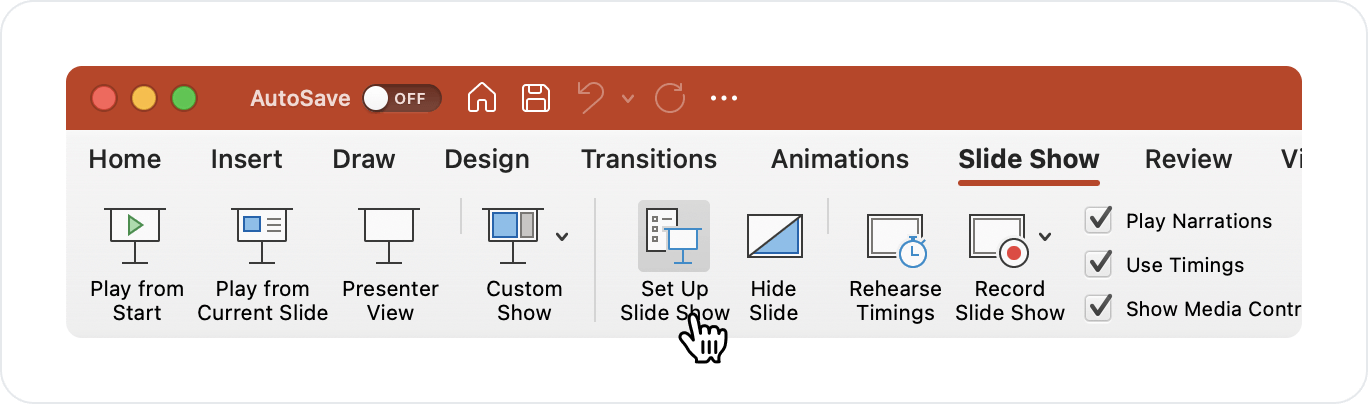1368x404 pixels.
Task: Switch to the Transitions tab
Action: 649,159
